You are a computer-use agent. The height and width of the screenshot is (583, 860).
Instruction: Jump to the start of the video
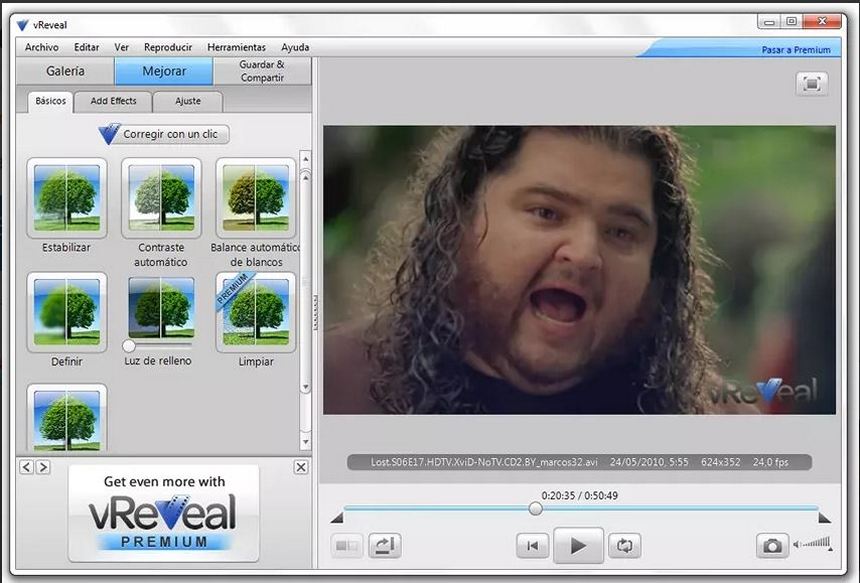pos(532,546)
